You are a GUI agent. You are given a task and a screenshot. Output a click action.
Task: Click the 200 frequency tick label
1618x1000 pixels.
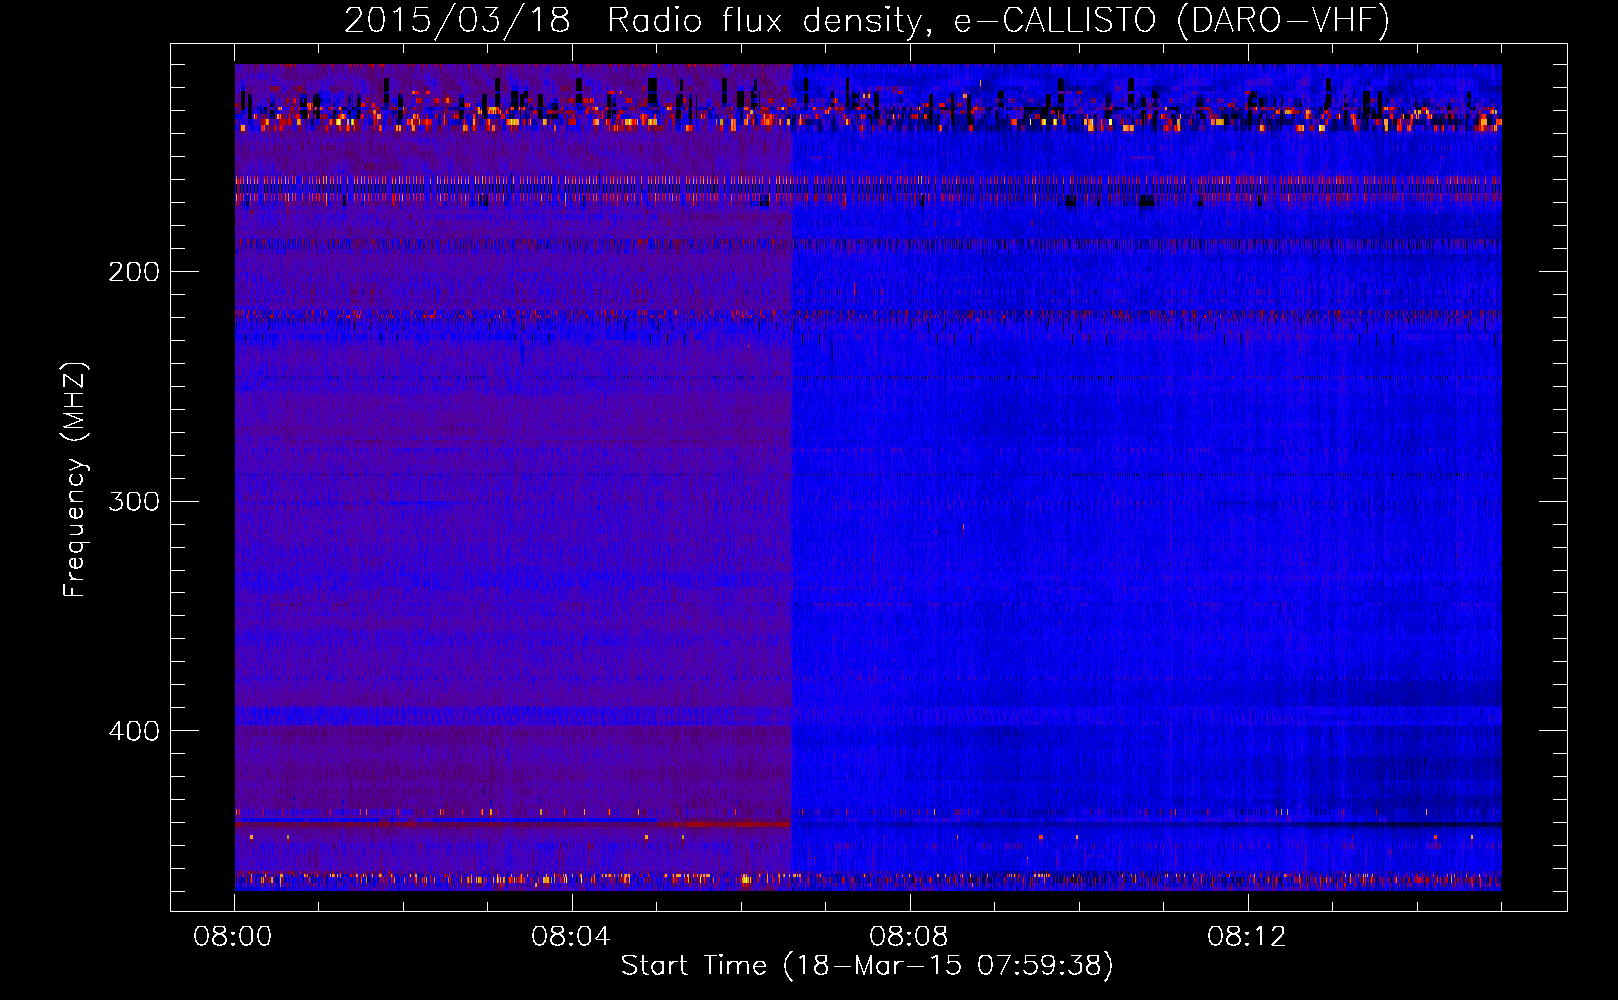134,272
